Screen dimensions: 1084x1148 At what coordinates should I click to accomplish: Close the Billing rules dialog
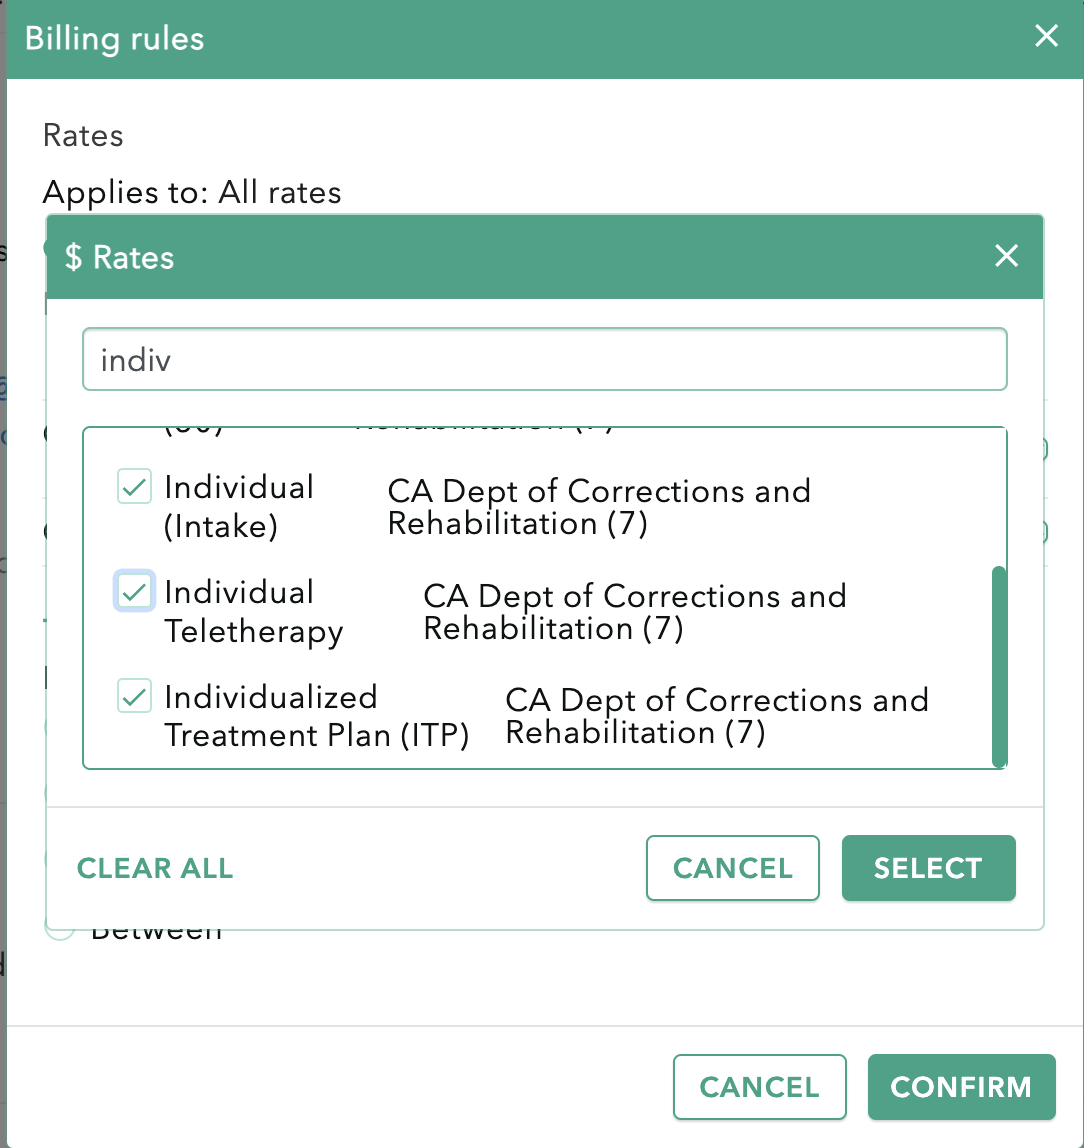(1046, 37)
